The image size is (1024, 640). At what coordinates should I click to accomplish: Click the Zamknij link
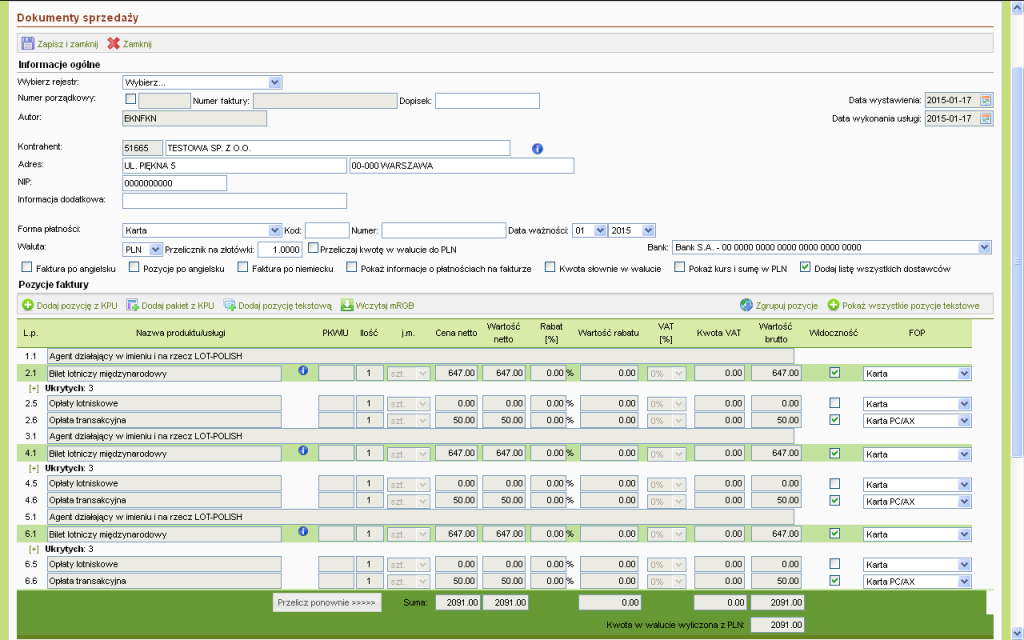click(x=137, y=44)
